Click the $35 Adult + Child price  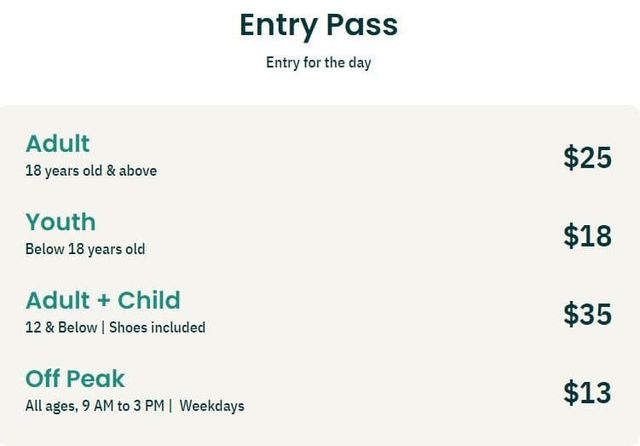click(x=587, y=314)
